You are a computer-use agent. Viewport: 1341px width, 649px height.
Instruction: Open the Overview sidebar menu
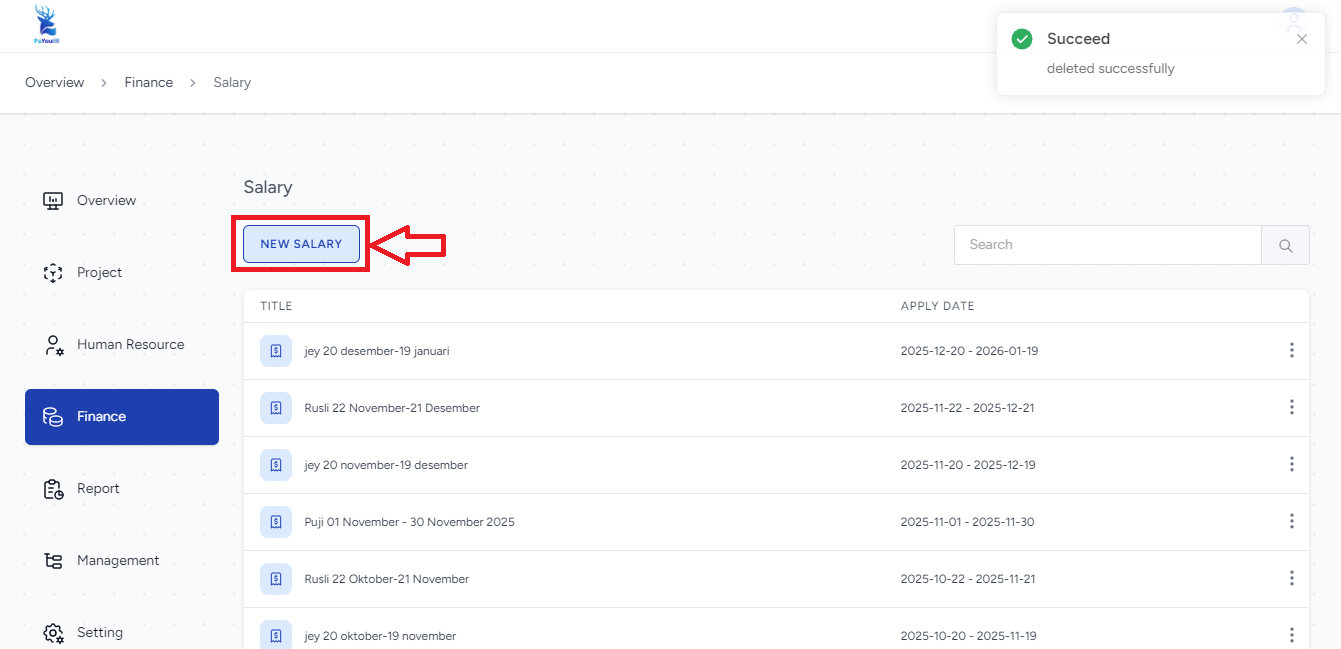tap(106, 200)
